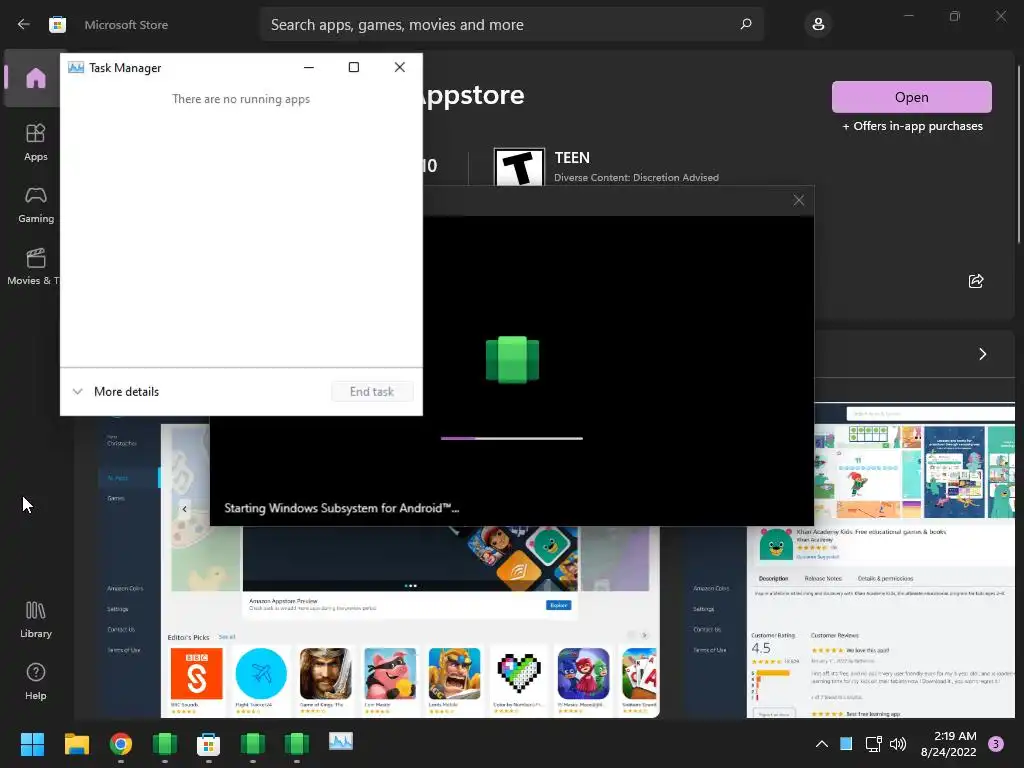Open File Explorer from taskbar
The height and width of the screenshot is (768, 1024).
(x=76, y=744)
